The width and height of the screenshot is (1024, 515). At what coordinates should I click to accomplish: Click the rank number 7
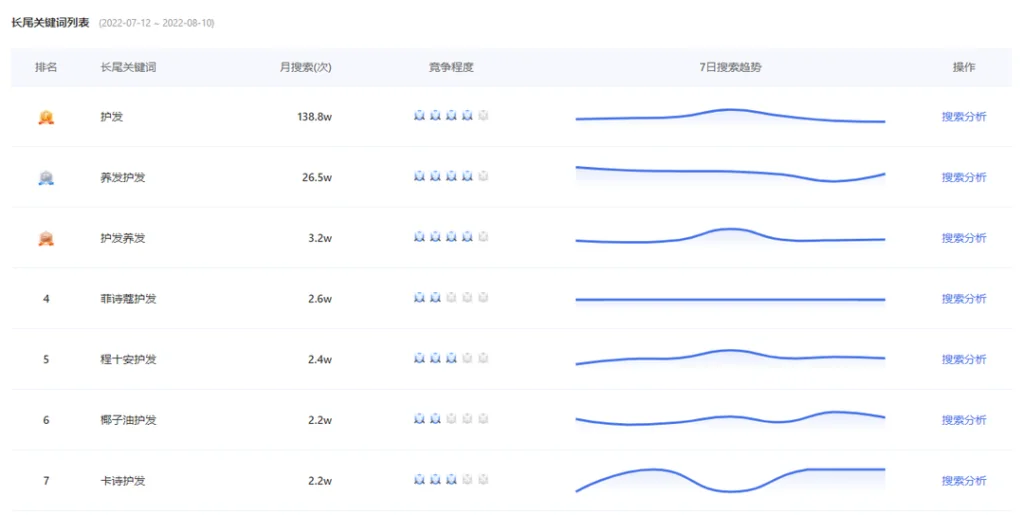click(x=46, y=481)
